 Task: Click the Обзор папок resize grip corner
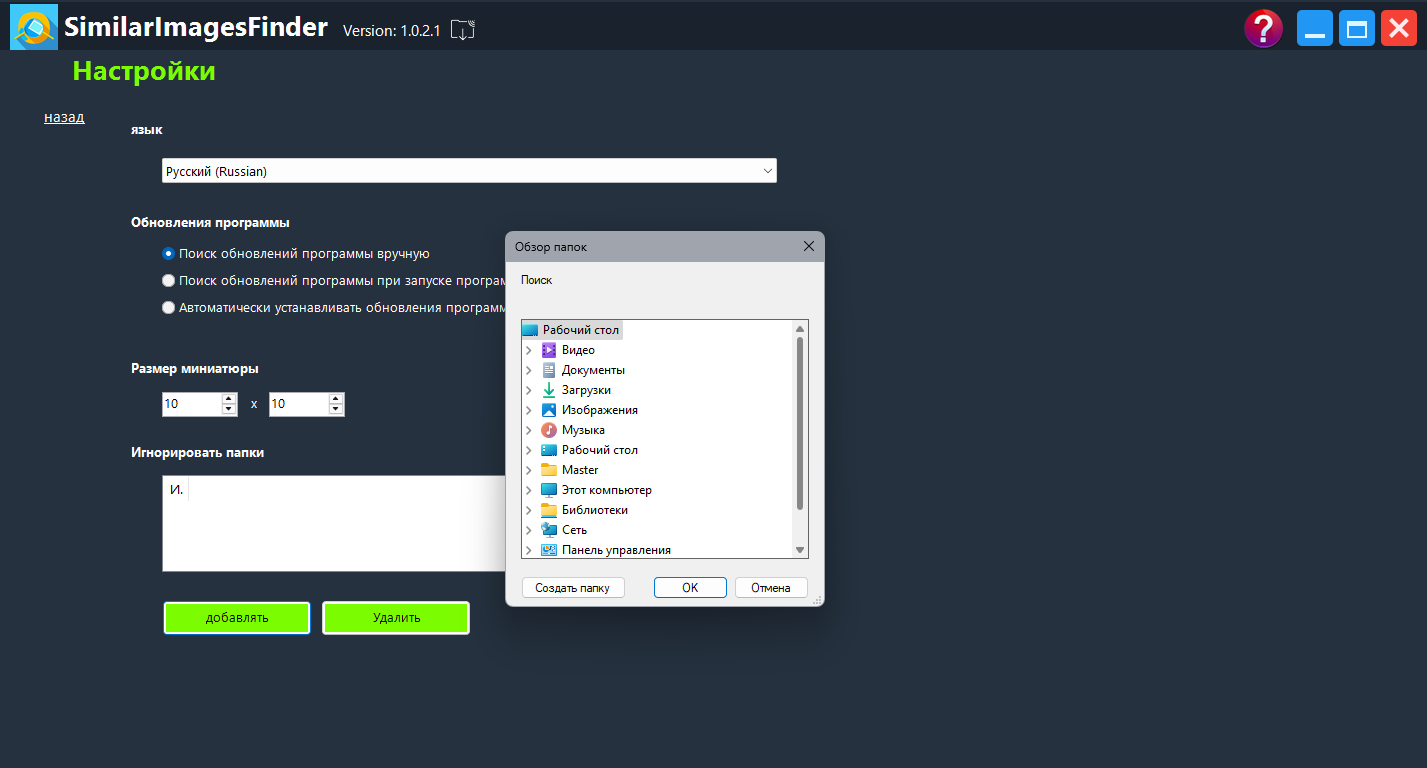coord(817,600)
